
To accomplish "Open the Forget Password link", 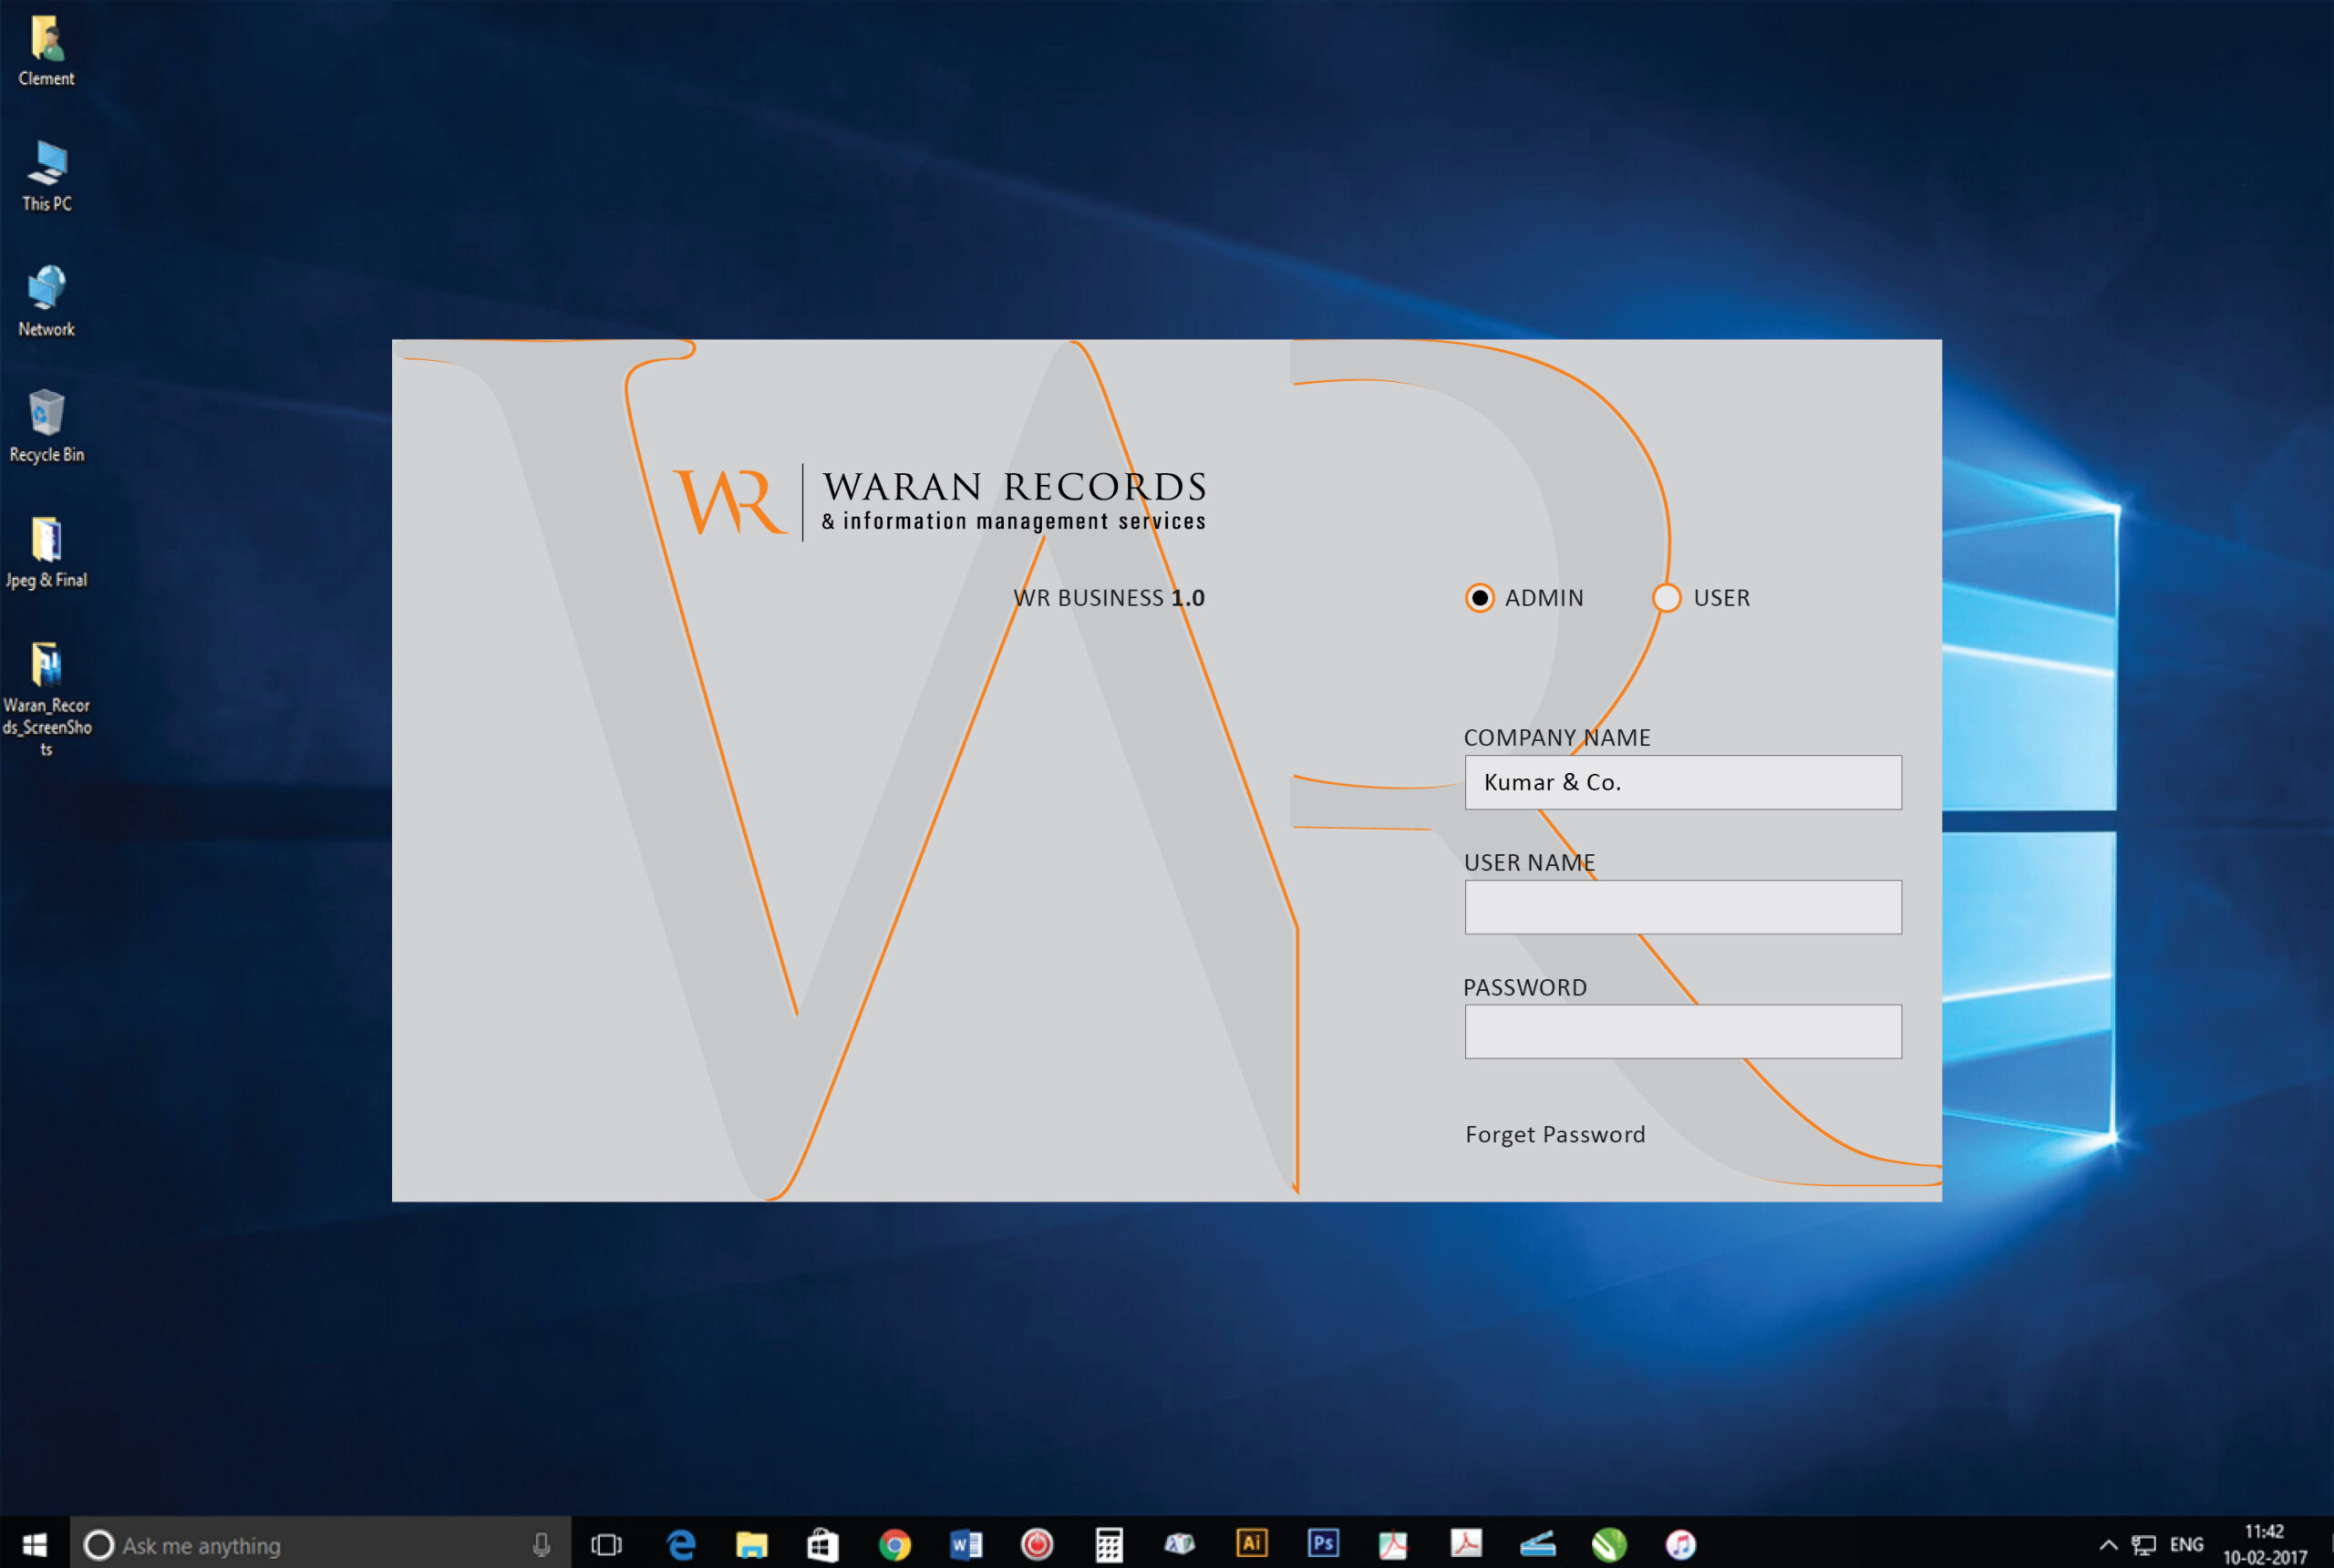I will [x=1555, y=1134].
